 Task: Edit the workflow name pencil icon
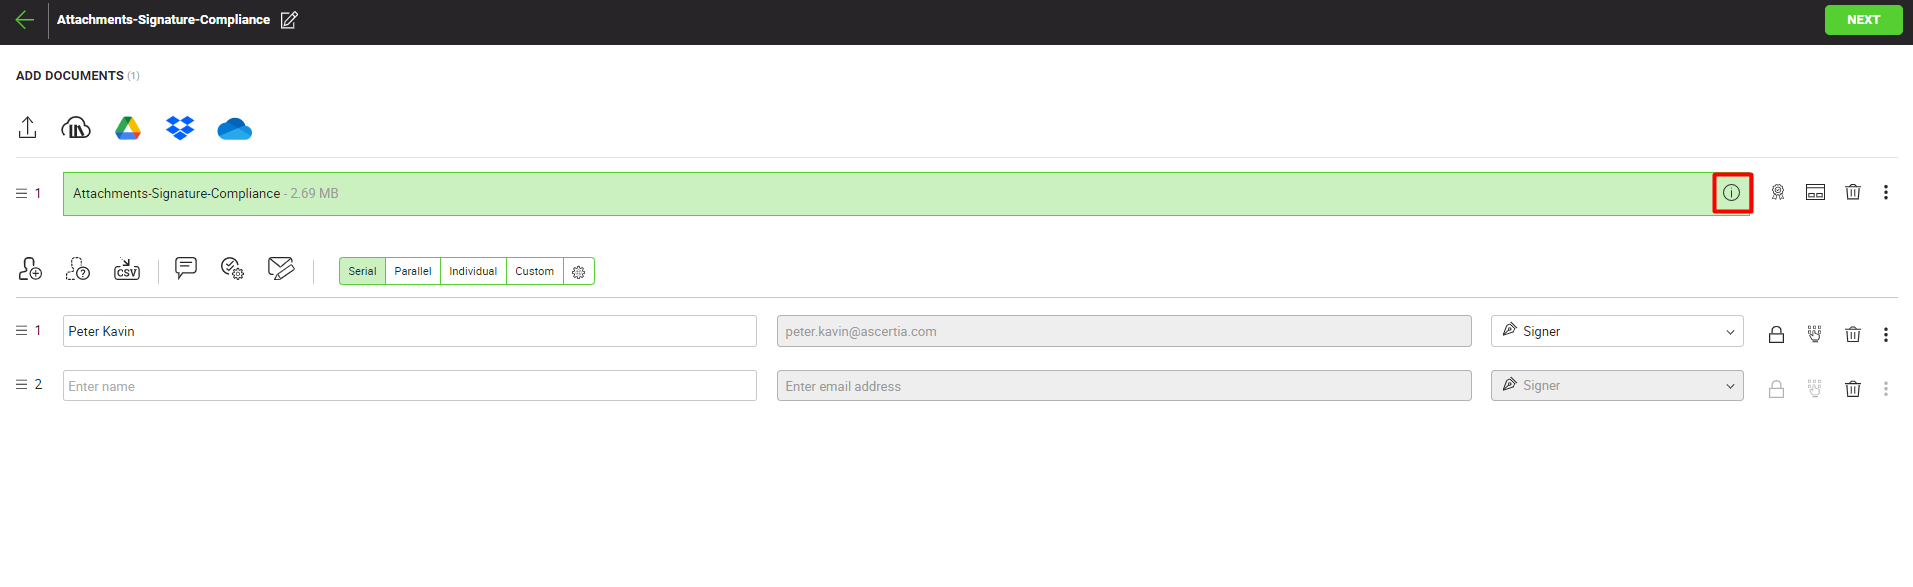289,20
